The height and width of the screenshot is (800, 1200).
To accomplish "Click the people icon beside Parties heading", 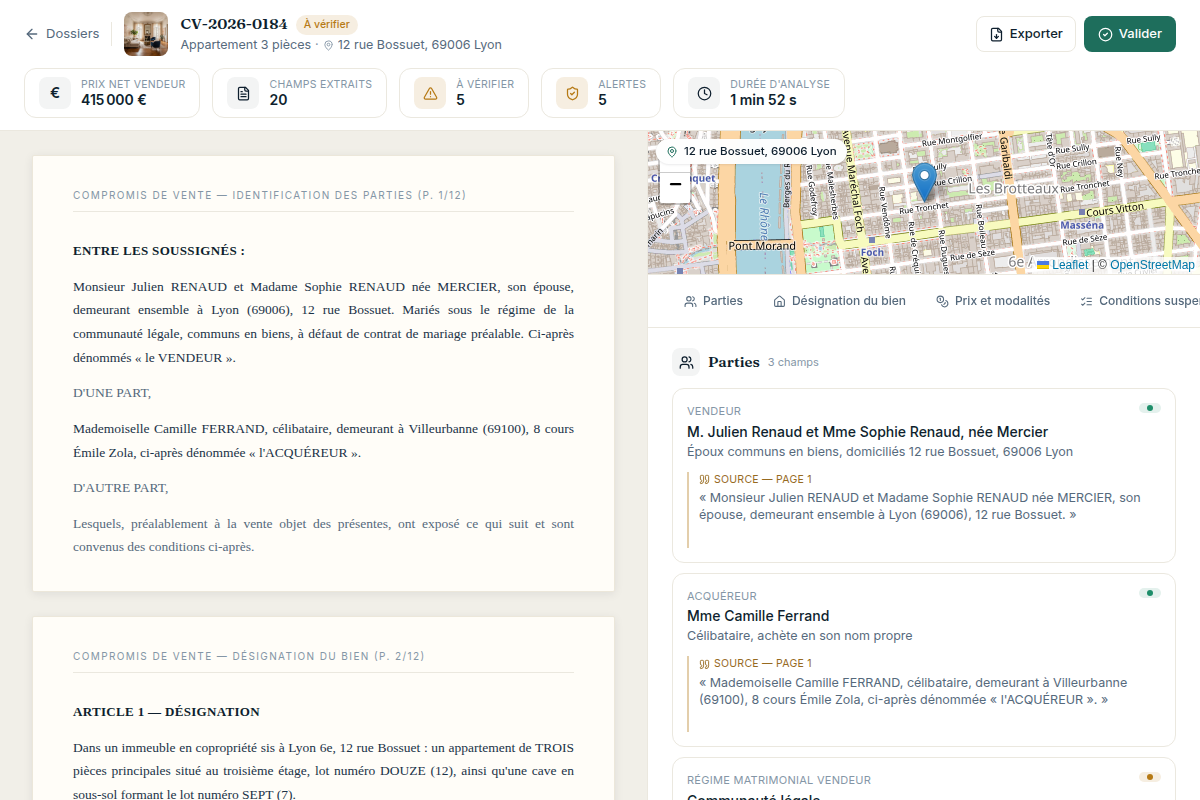I will coord(686,362).
